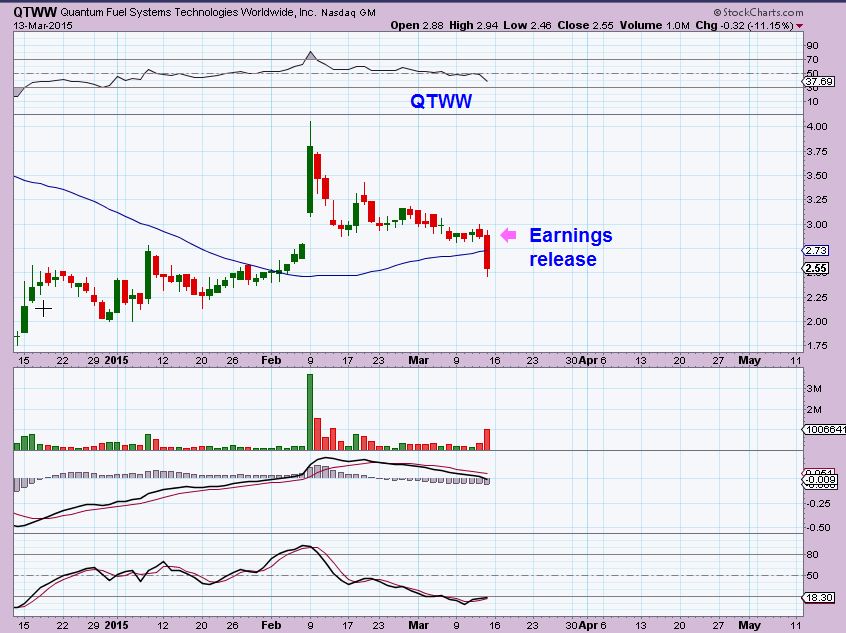Viewport: 846px width, 633px height.
Task: Click the RSI 70 level label
Action: click(x=812, y=60)
